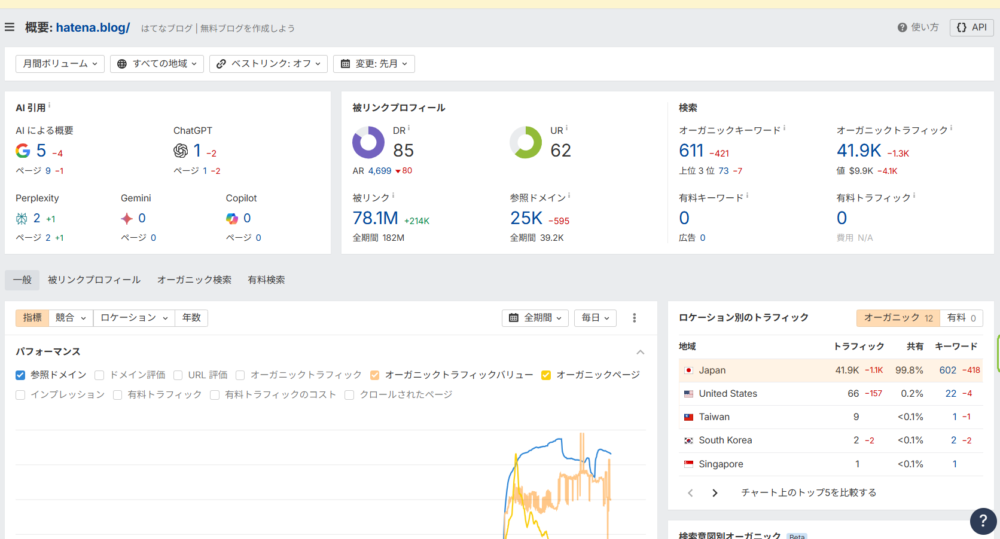Image resolution: width=1000 pixels, height=539 pixels.
Task: Click the round help question mark button
Action: 983,521
